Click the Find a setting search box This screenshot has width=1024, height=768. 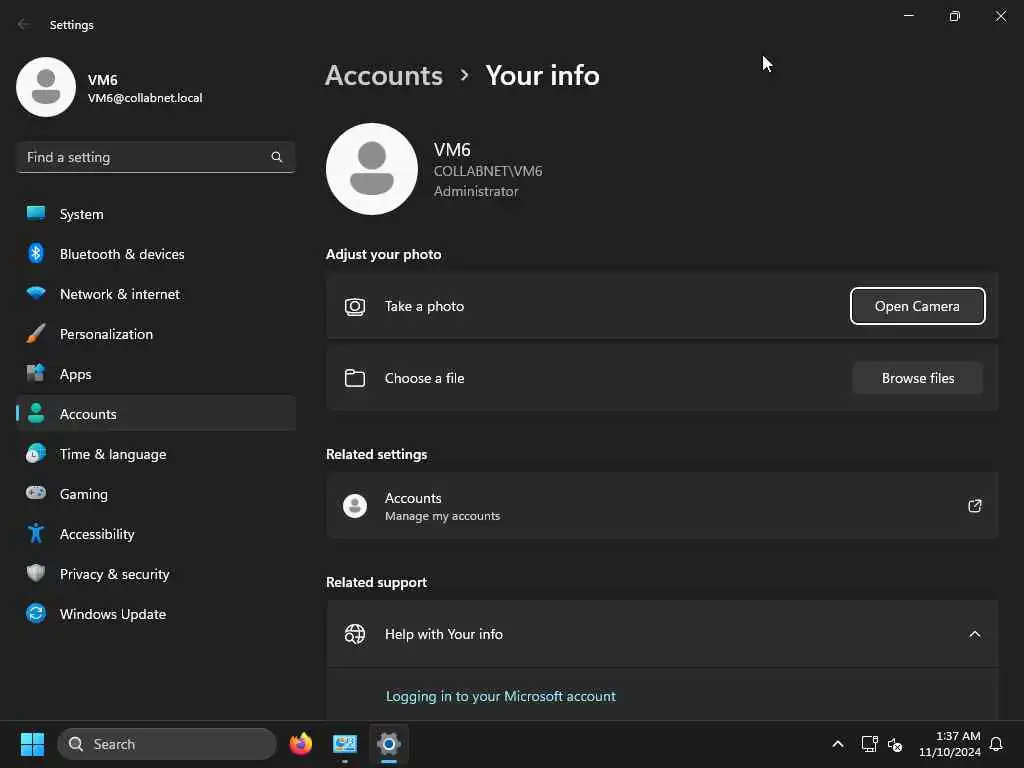[156, 157]
